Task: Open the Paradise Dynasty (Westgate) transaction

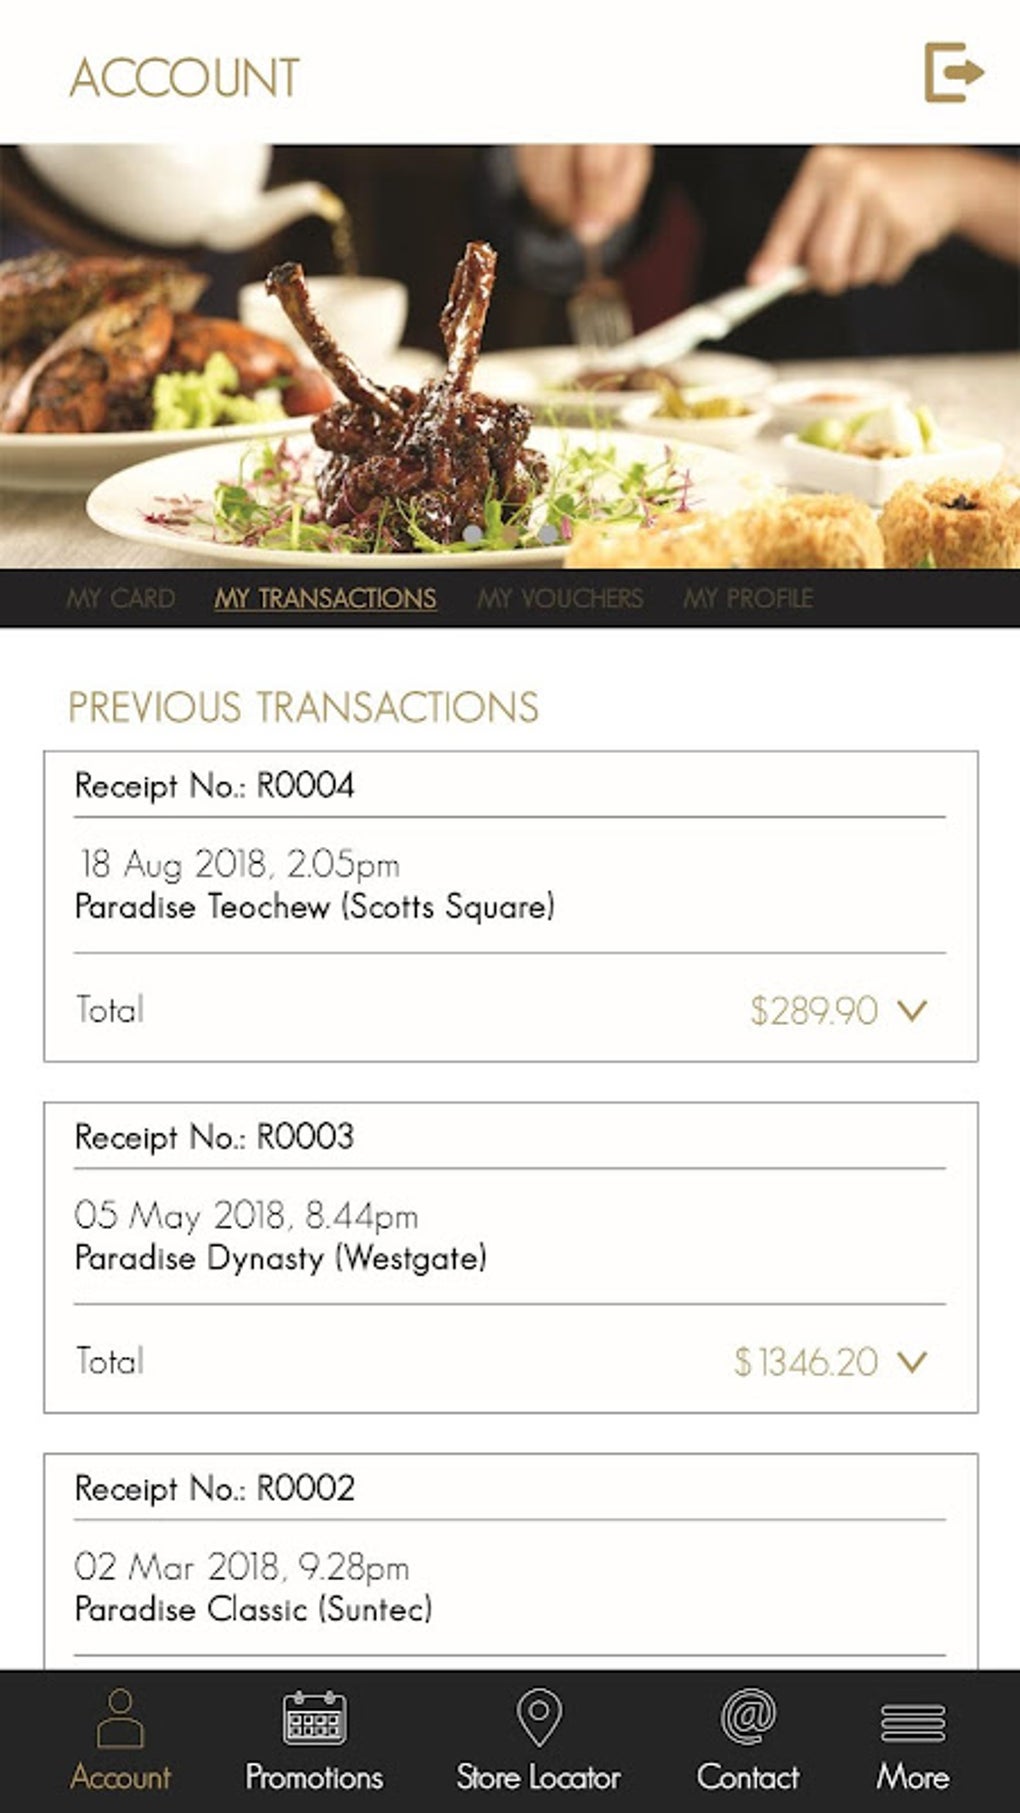Action: [x=280, y=1258]
